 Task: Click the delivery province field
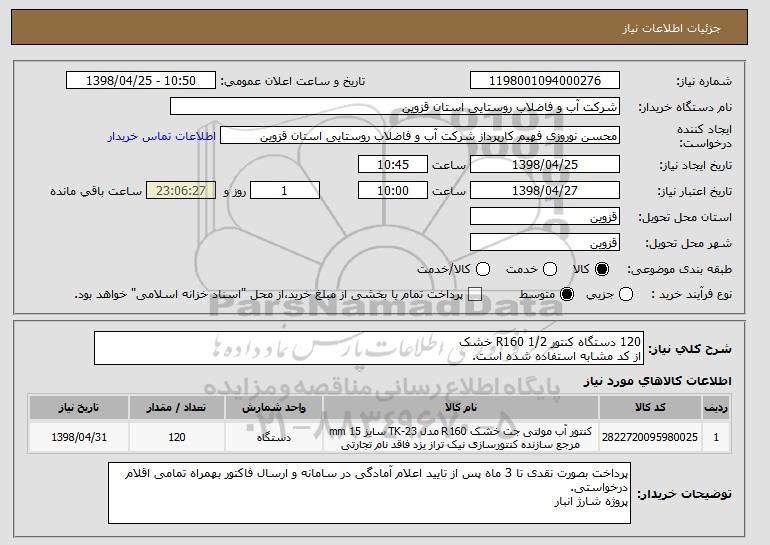pos(545,217)
